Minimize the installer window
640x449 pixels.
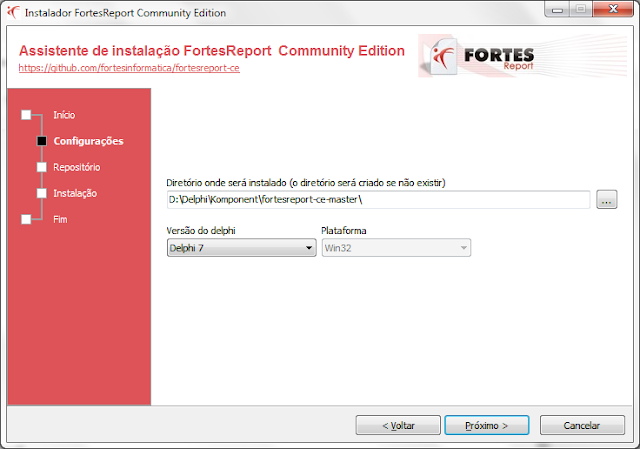[557, 10]
